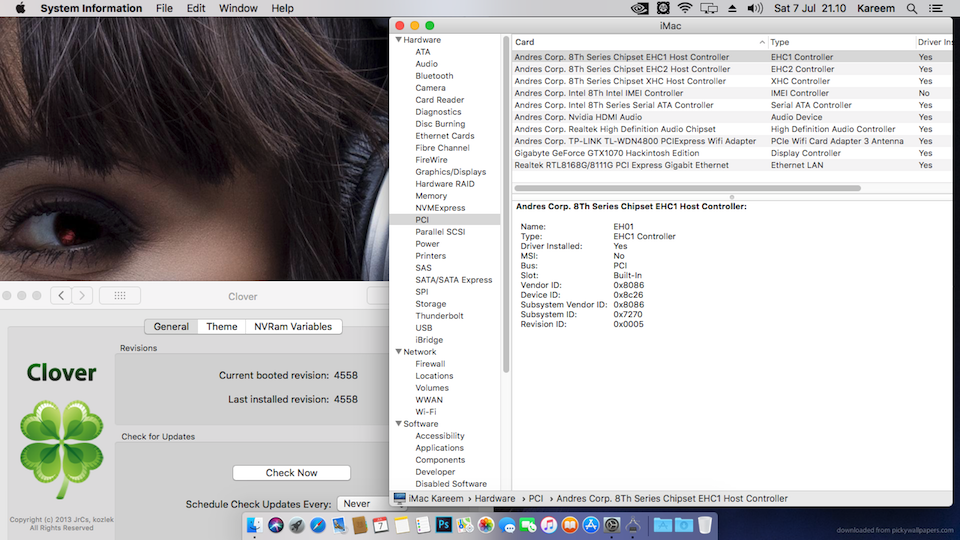
Task: Open the volume control in menu bar
Action: click(754, 8)
